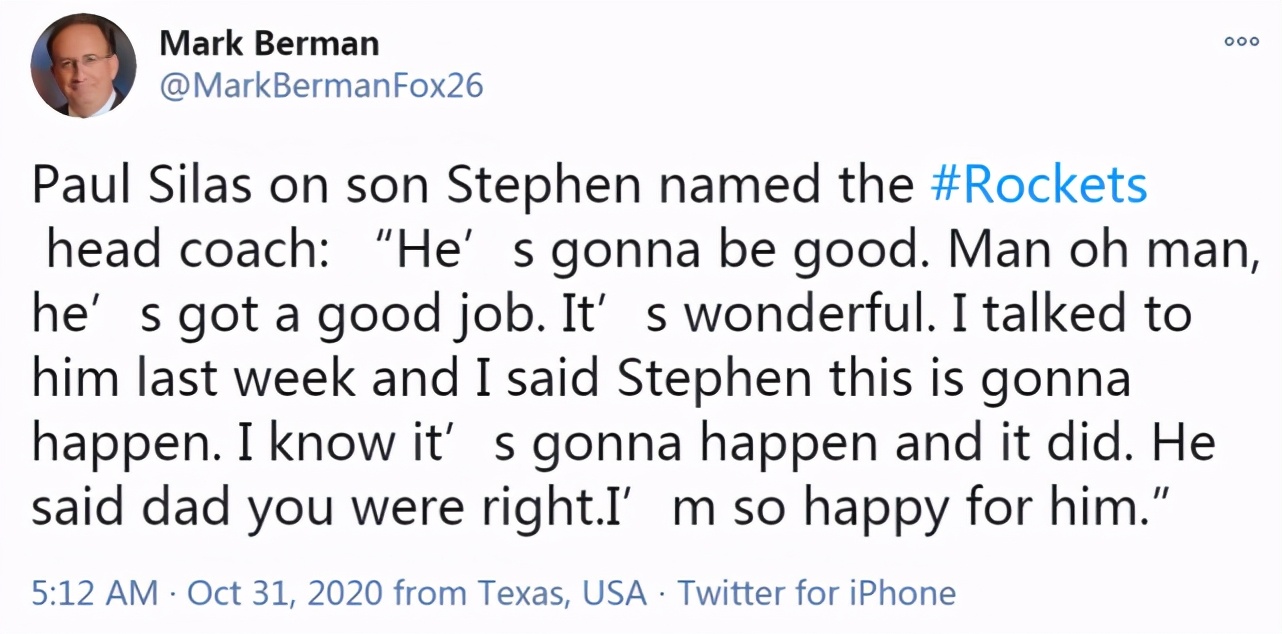Image resolution: width=1282 pixels, height=634 pixels.
Task: Click the Twitter for iPhone source label
Action: (x=817, y=593)
